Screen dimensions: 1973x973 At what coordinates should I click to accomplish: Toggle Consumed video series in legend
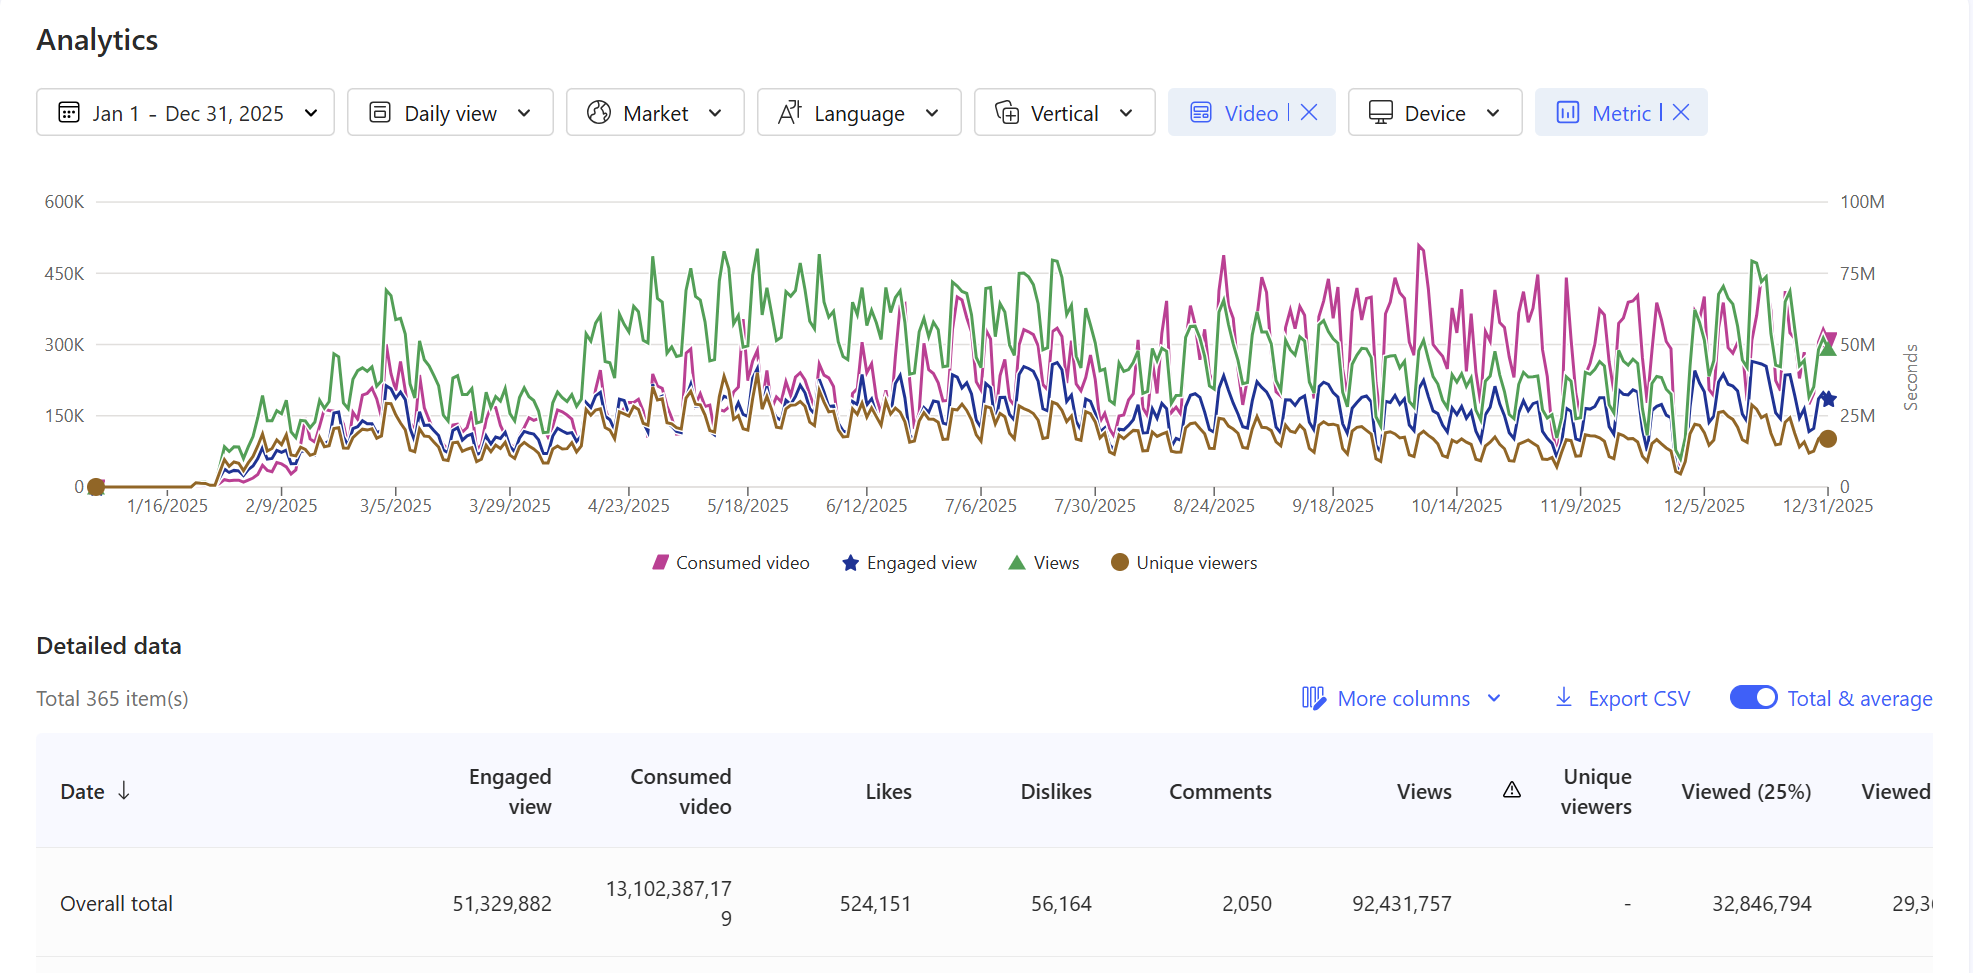[x=731, y=563]
